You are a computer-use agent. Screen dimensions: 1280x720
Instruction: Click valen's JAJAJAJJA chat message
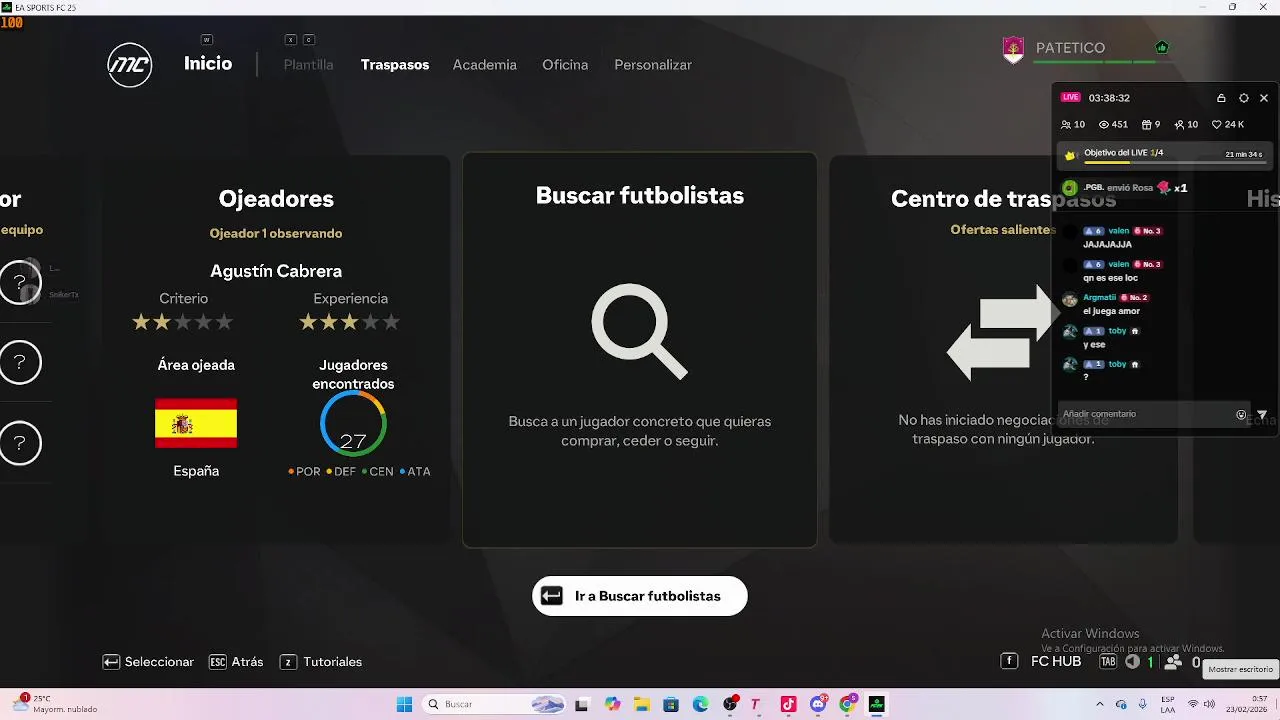(x=1107, y=244)
